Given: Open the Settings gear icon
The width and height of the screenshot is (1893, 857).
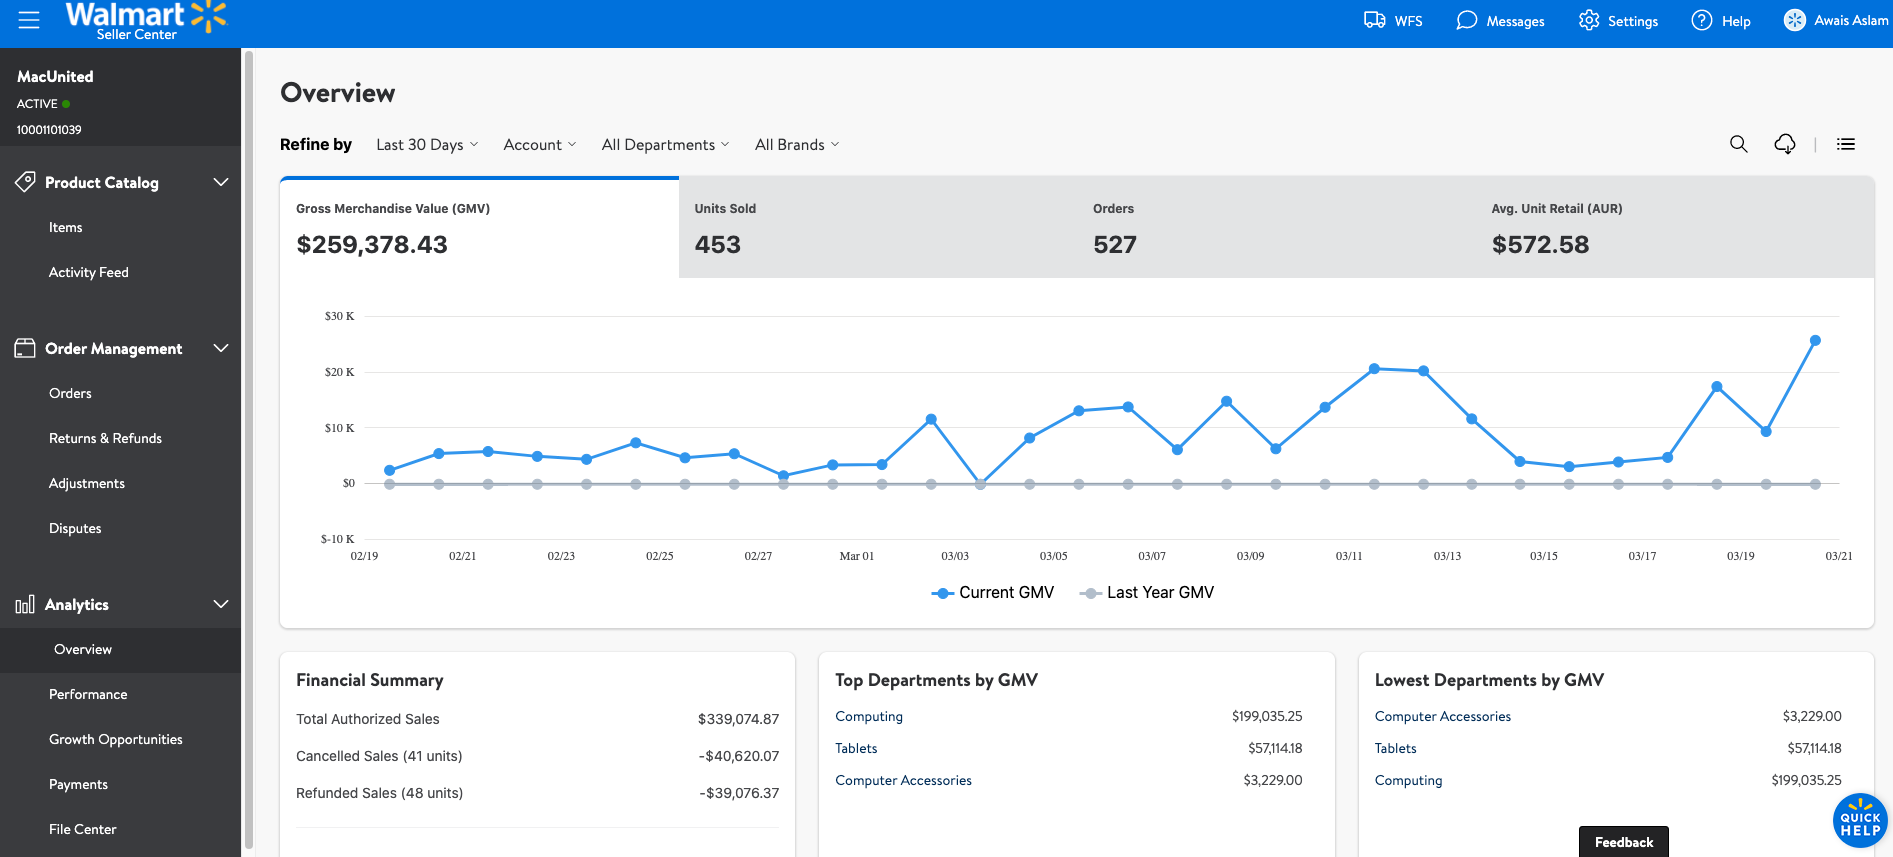Looking at the screenshot, I should (x=1589, y=20).
